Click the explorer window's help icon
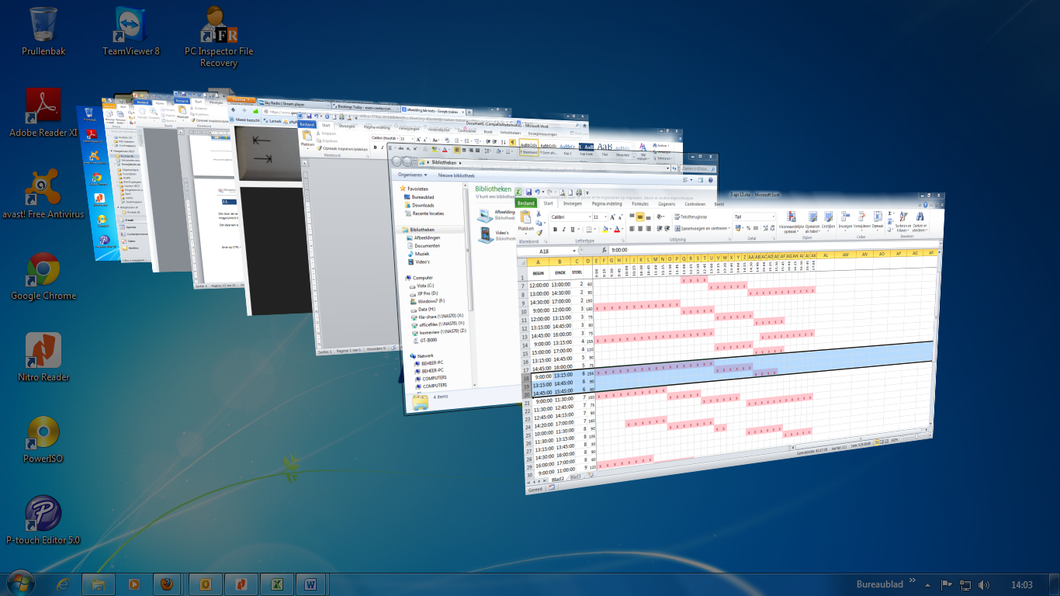This screenshot has height=596, width=1060. (710, 180)
